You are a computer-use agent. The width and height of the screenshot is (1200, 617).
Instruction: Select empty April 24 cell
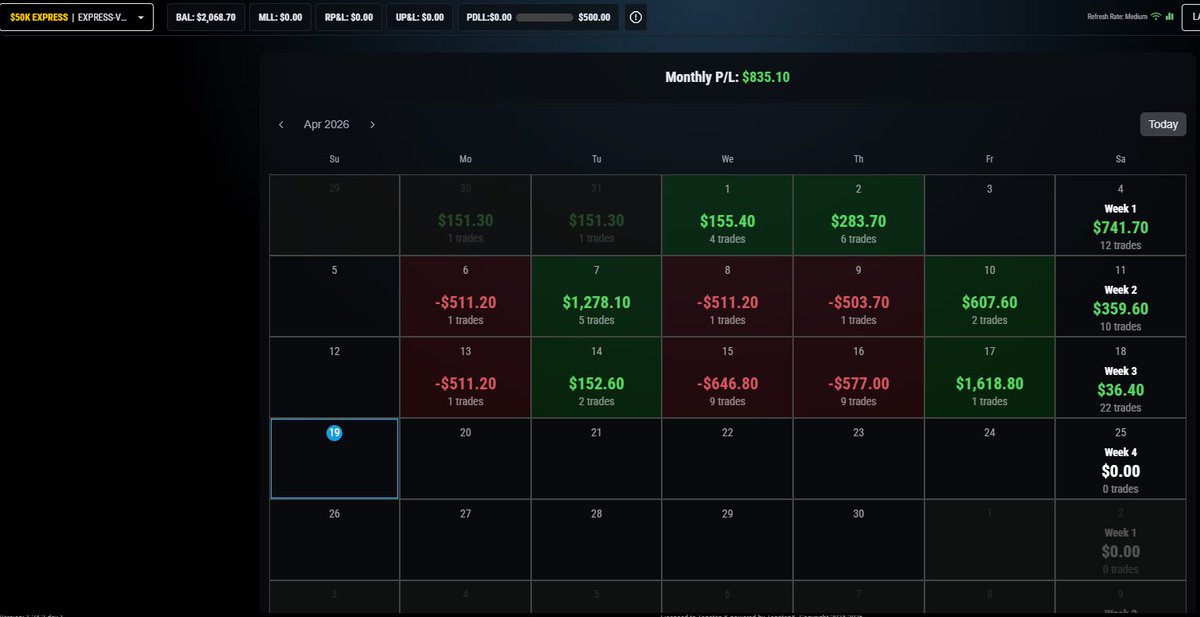pyautogui.click(x=989, y=458)
